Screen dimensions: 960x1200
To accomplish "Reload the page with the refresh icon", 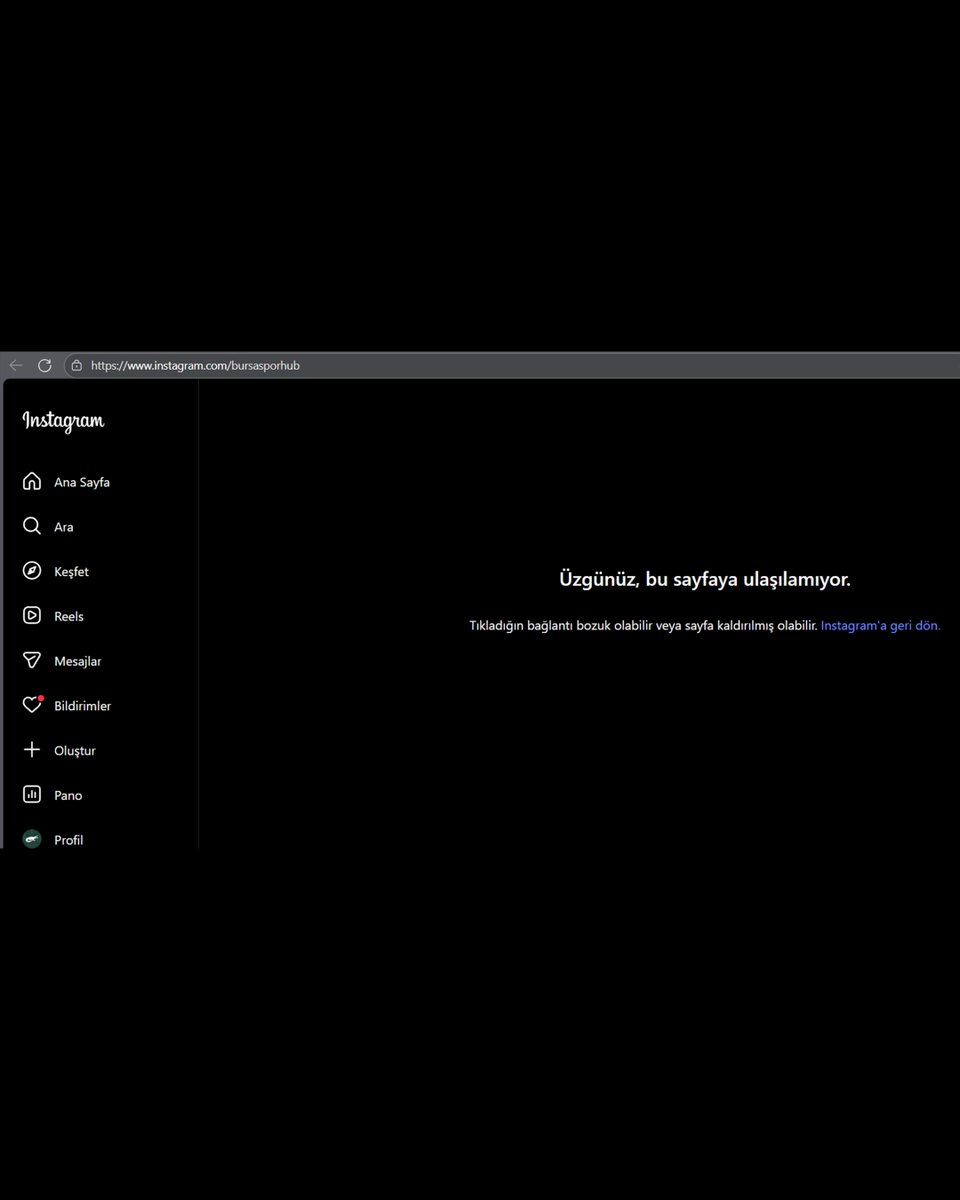I will (44, 365).
